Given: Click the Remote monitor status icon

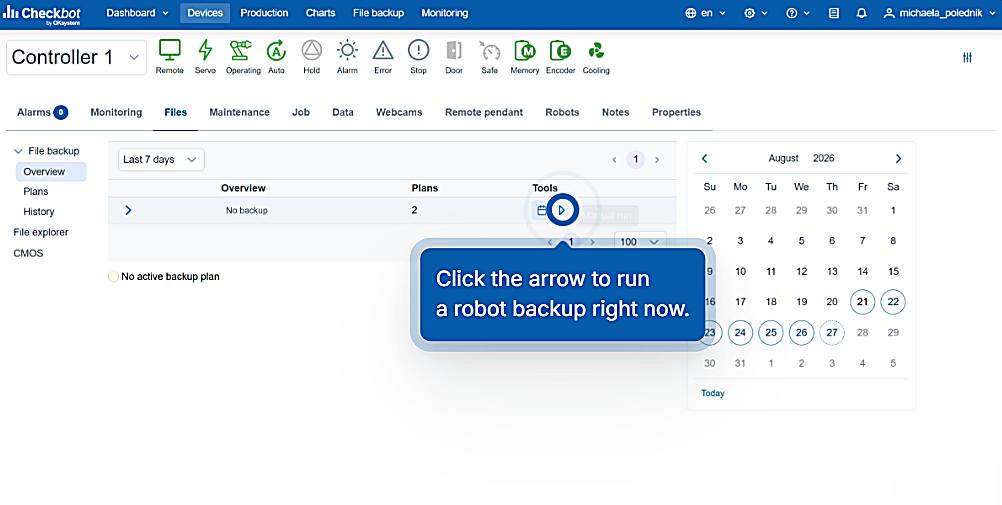Looking at the screenshot, I should tap(169, 50).
